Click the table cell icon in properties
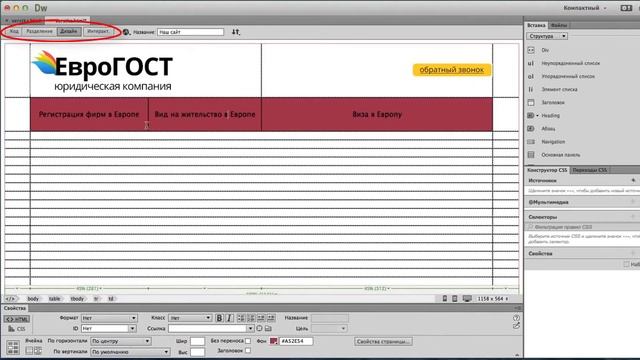 point(13,347)
